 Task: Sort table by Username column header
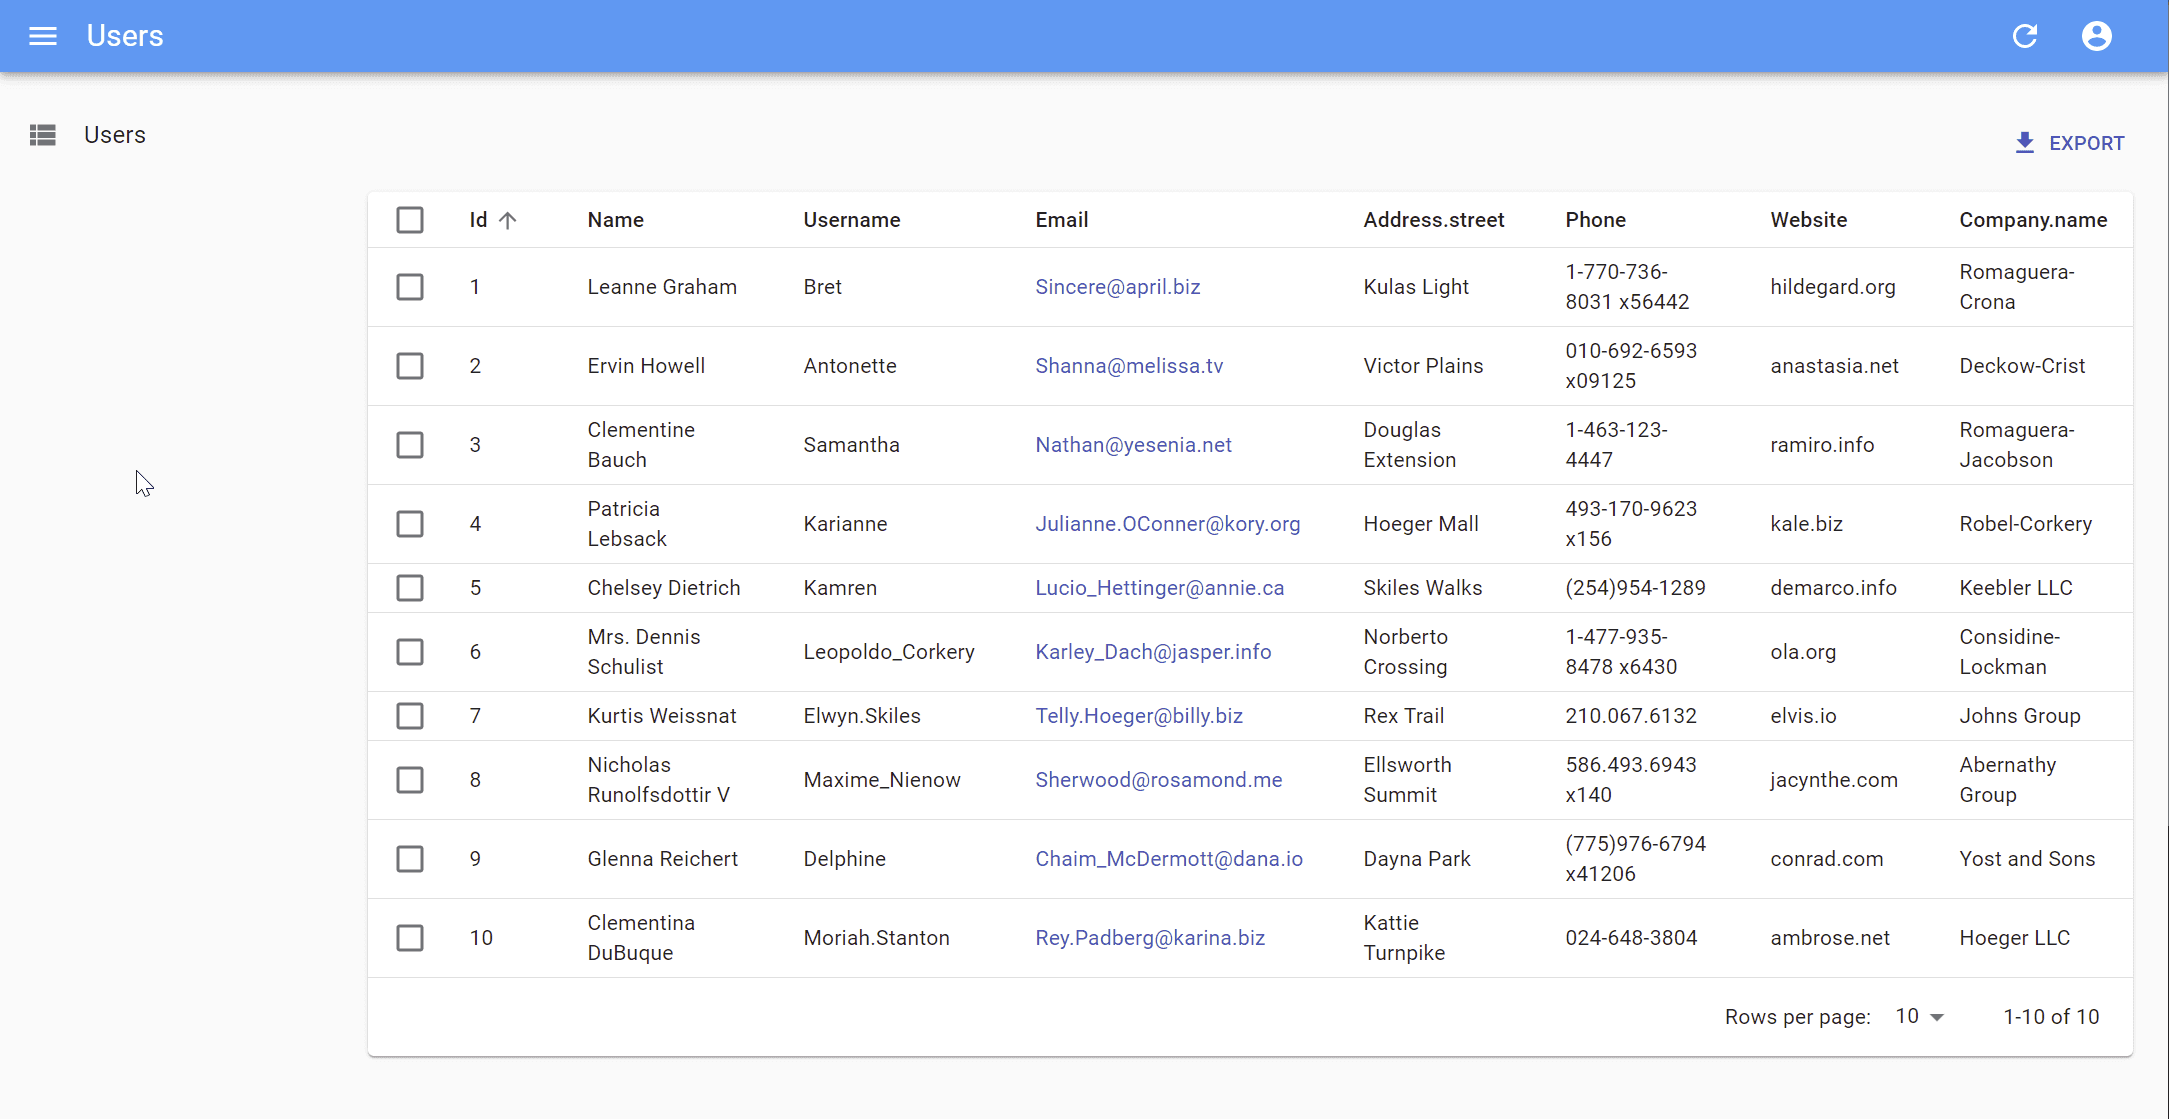pos(851,220)
